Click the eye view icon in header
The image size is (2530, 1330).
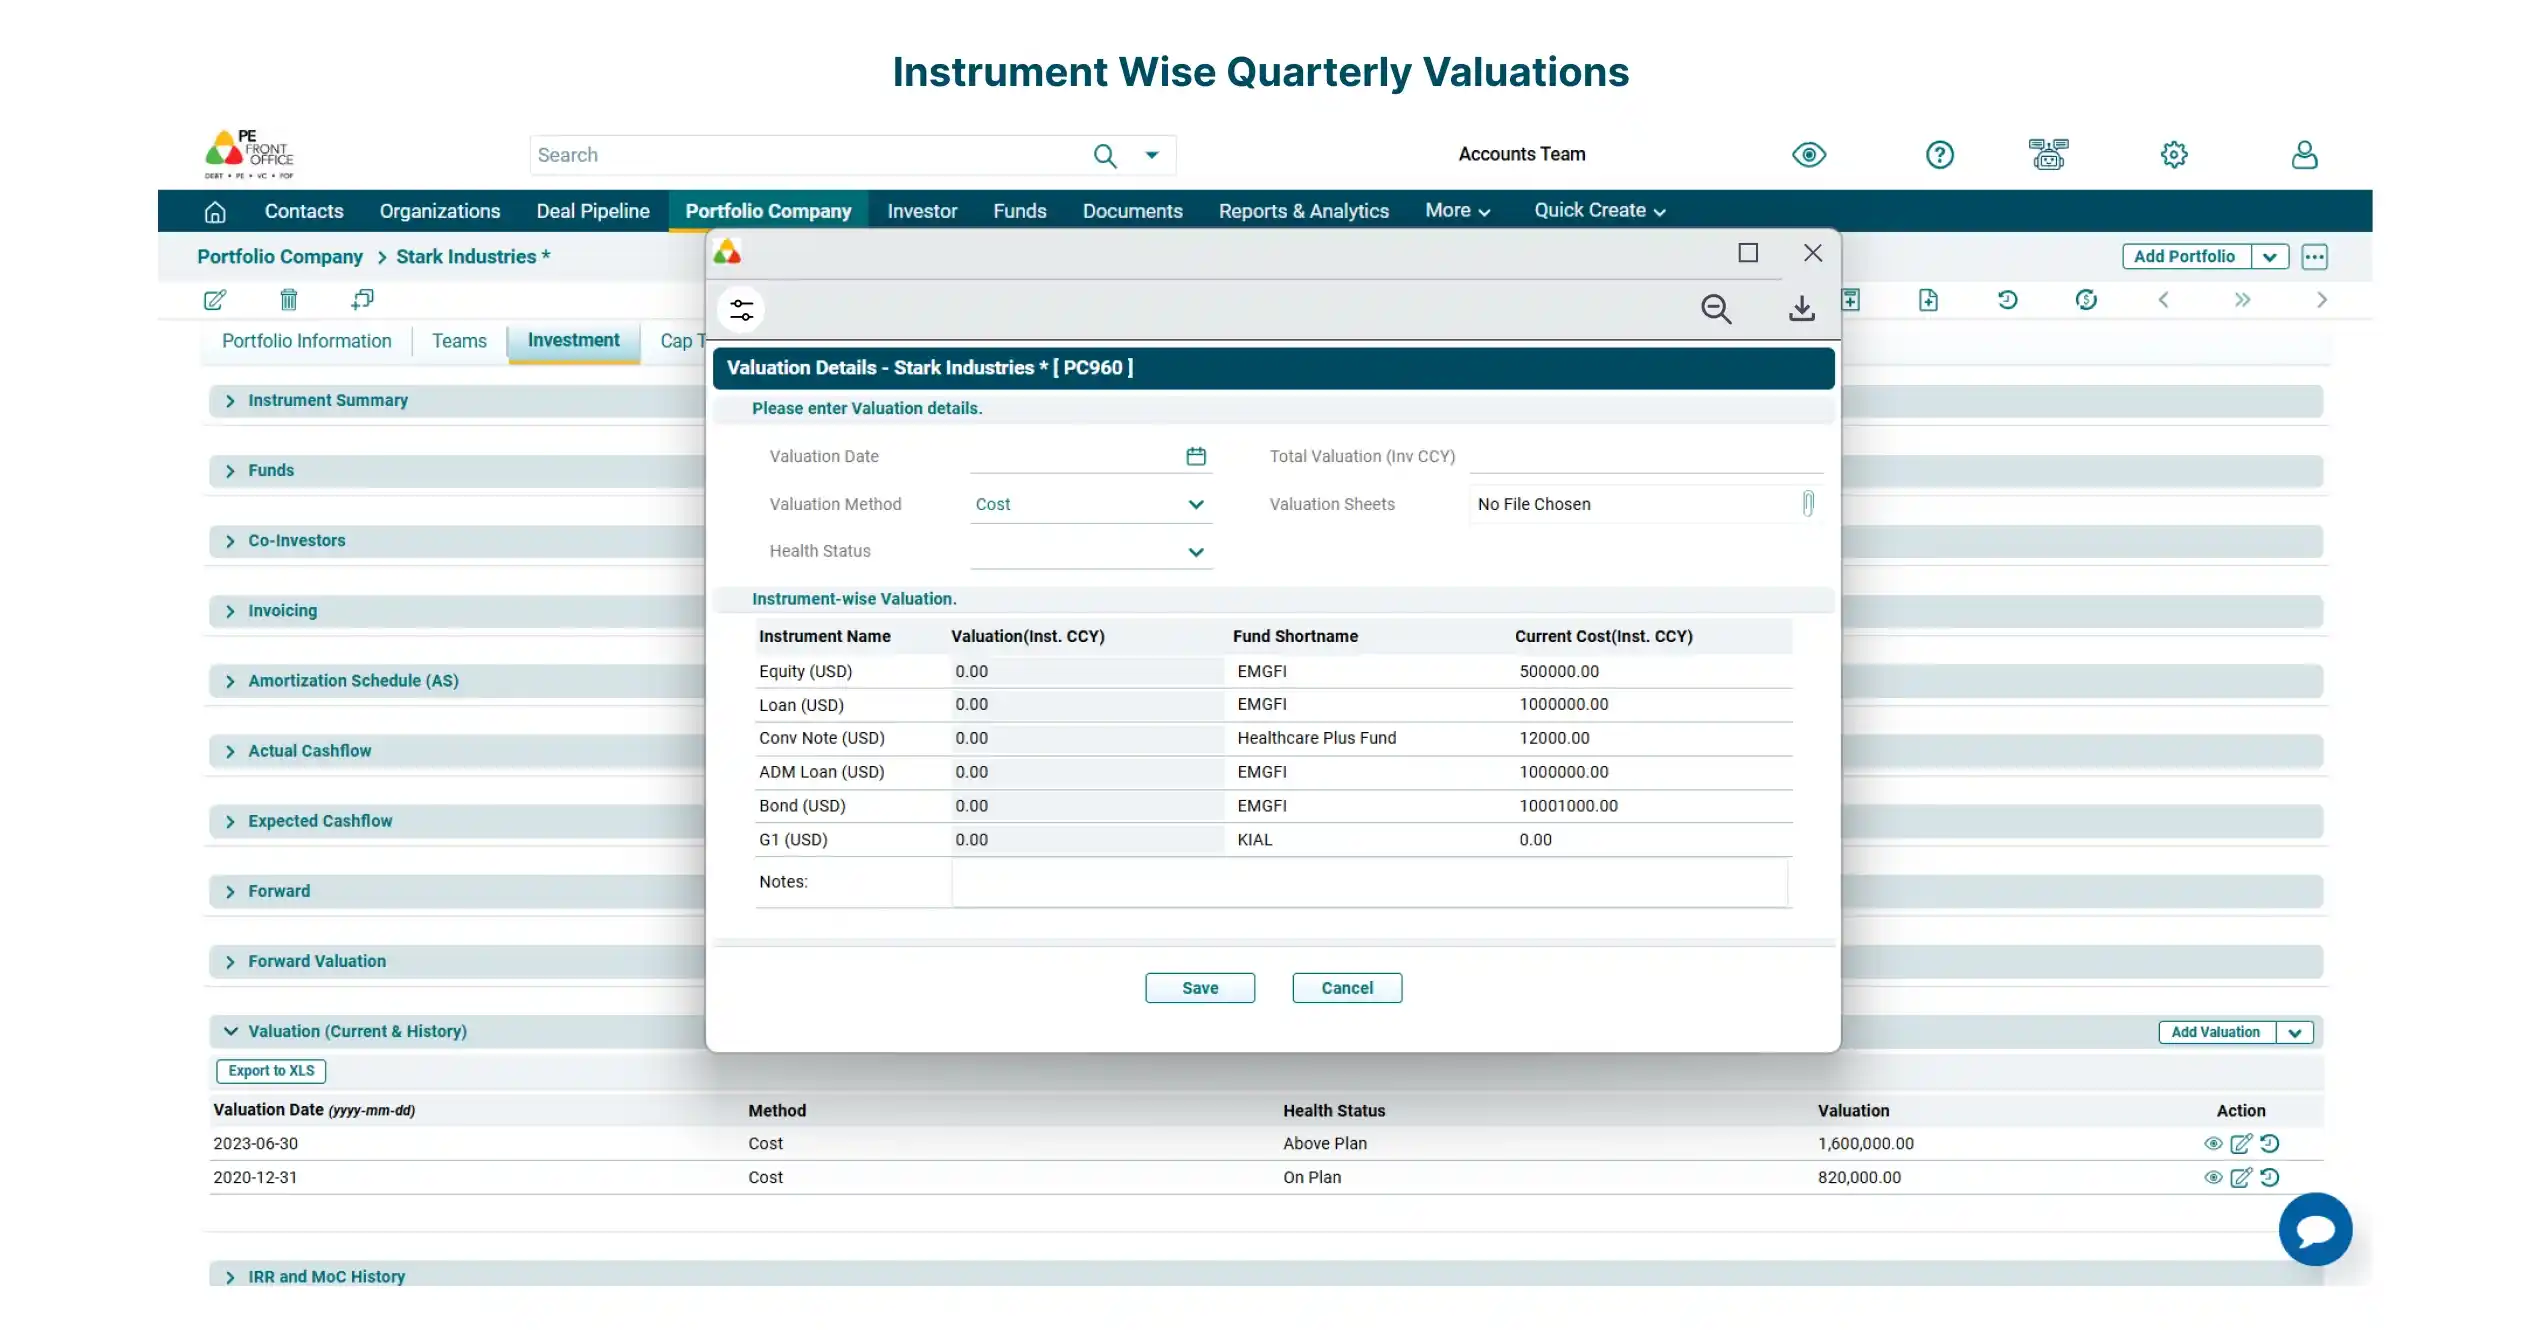1809,155
